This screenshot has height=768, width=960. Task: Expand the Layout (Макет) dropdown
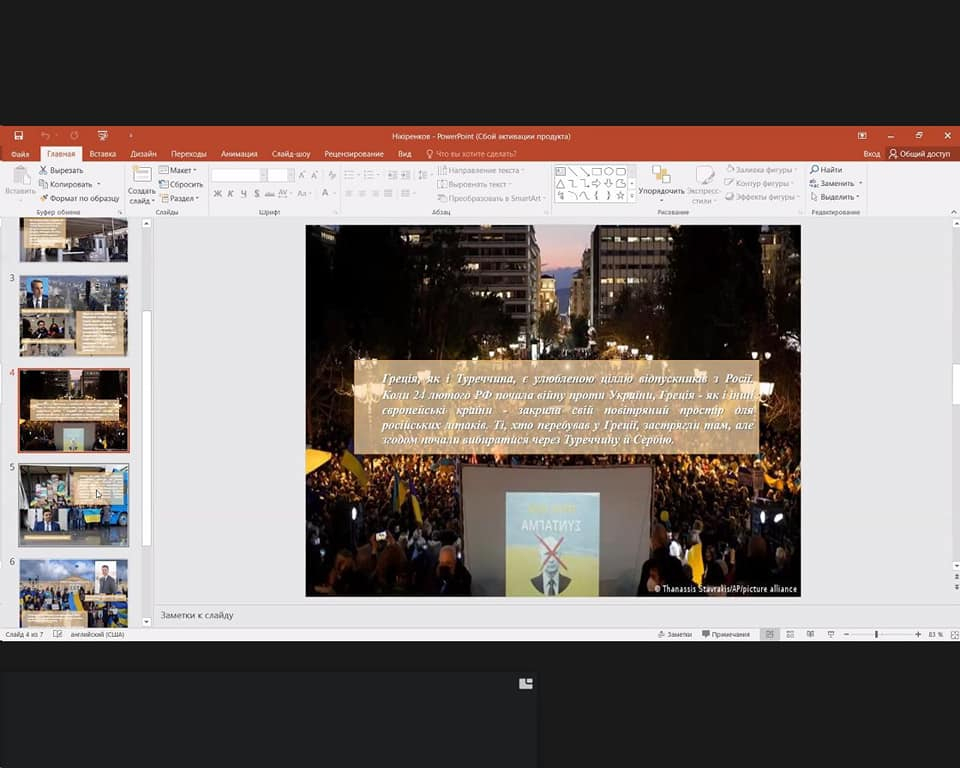tap(180, 170)
